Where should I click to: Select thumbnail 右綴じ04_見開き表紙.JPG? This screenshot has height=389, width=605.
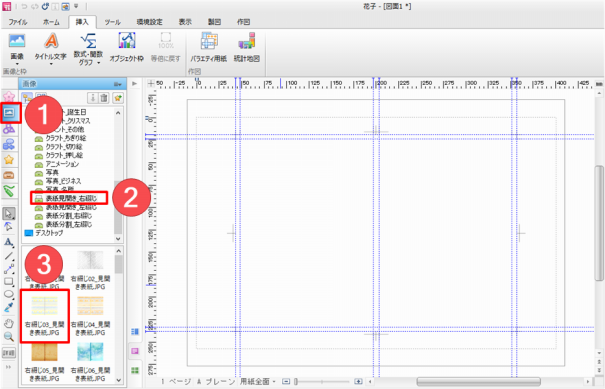click(90, 316)
